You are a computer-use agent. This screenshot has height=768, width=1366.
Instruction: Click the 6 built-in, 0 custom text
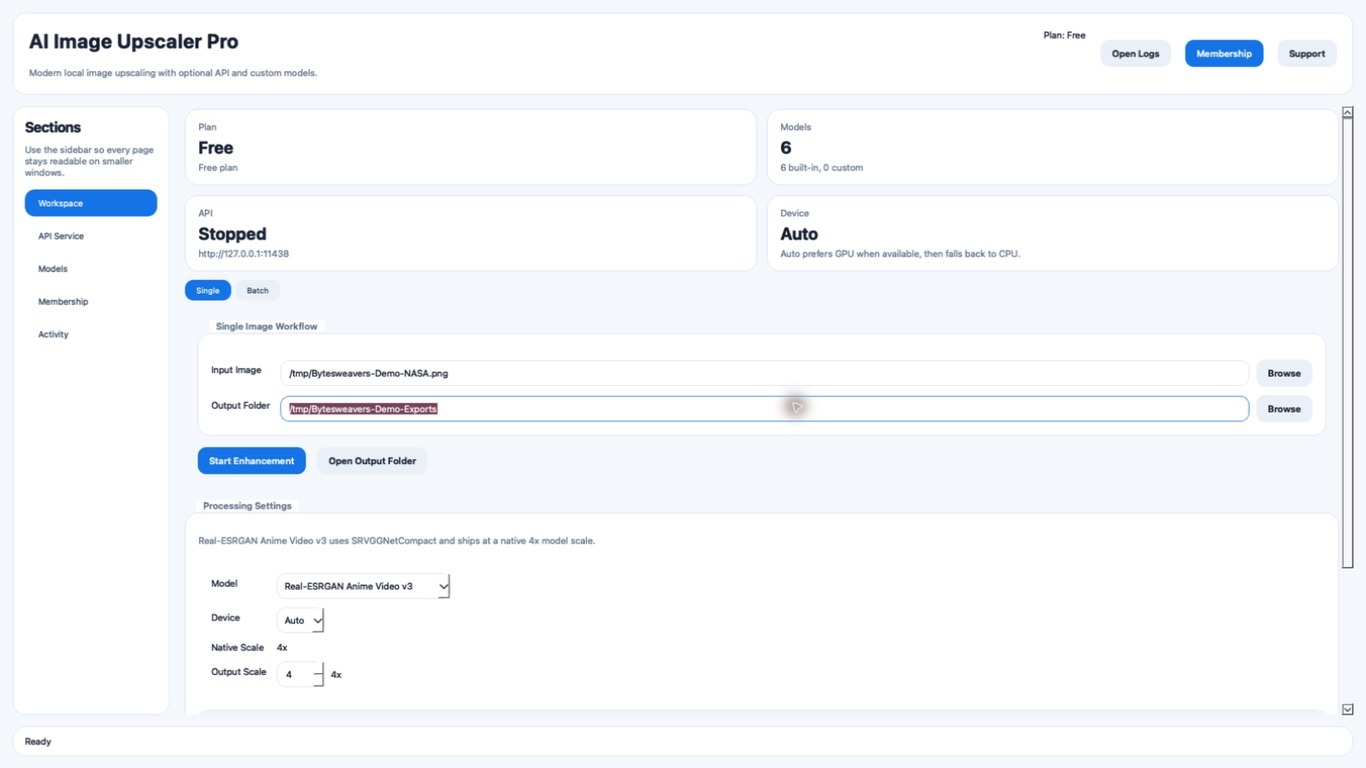coord(821,168)
